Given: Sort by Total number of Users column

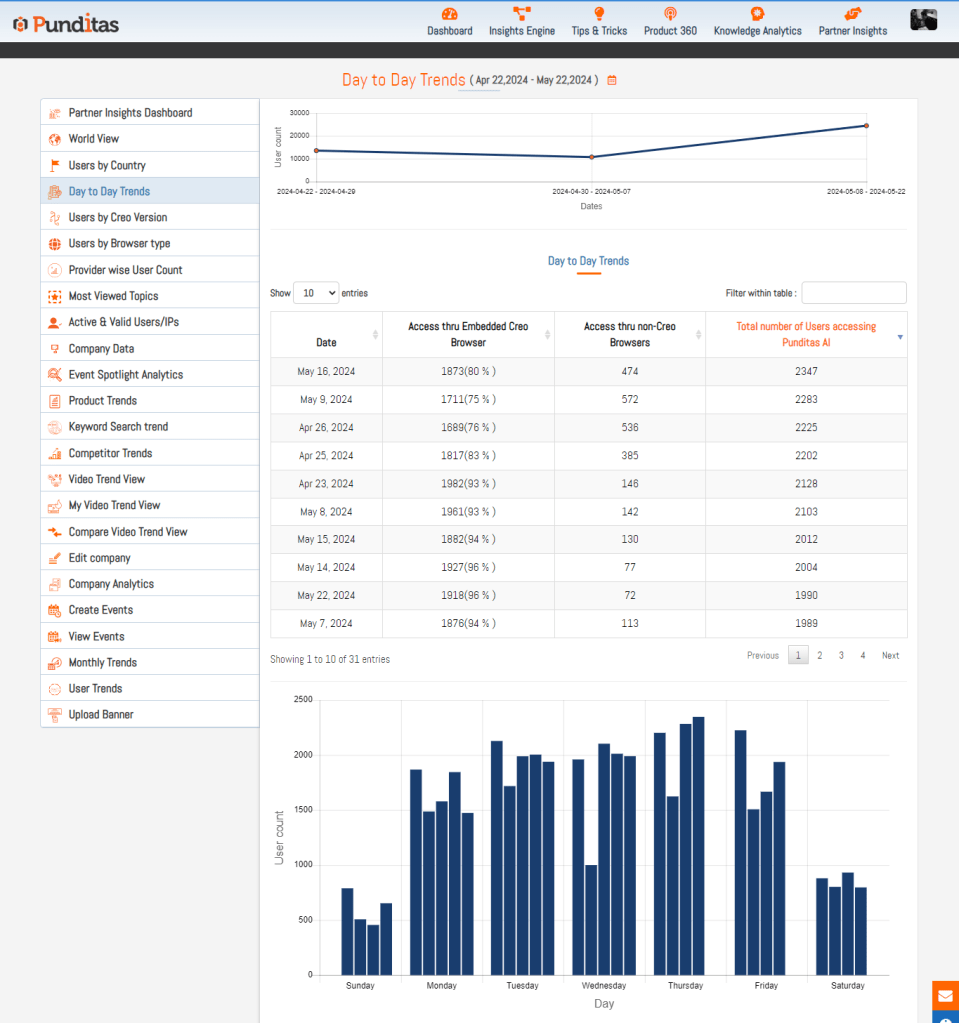Looking at the screenshot, I should point(806,334).
